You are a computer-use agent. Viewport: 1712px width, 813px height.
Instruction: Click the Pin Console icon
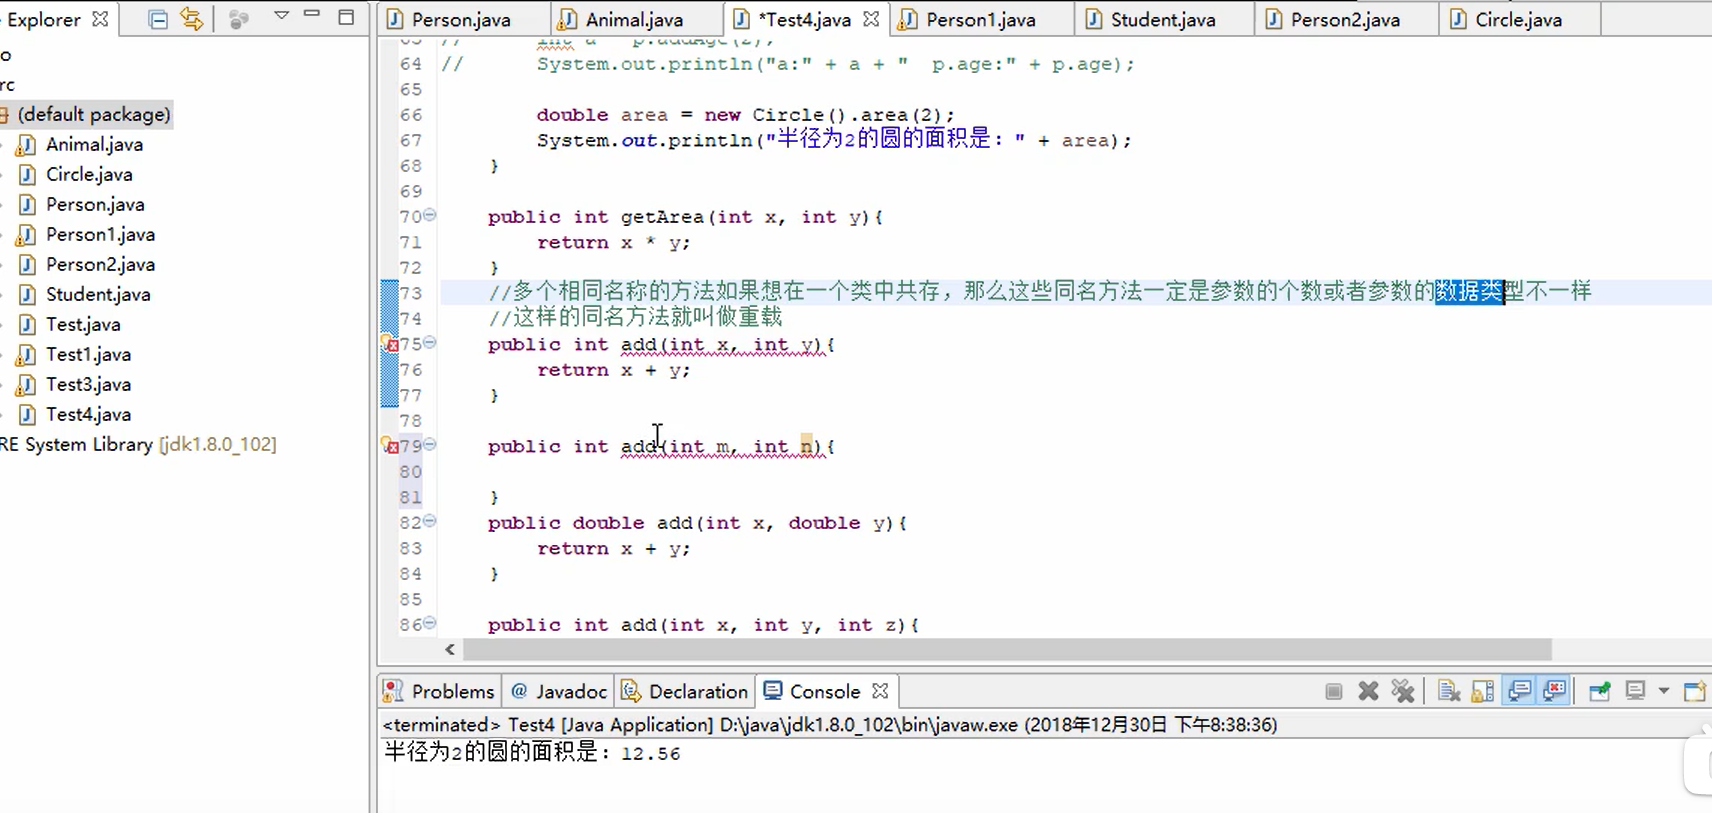[1600, 691]
